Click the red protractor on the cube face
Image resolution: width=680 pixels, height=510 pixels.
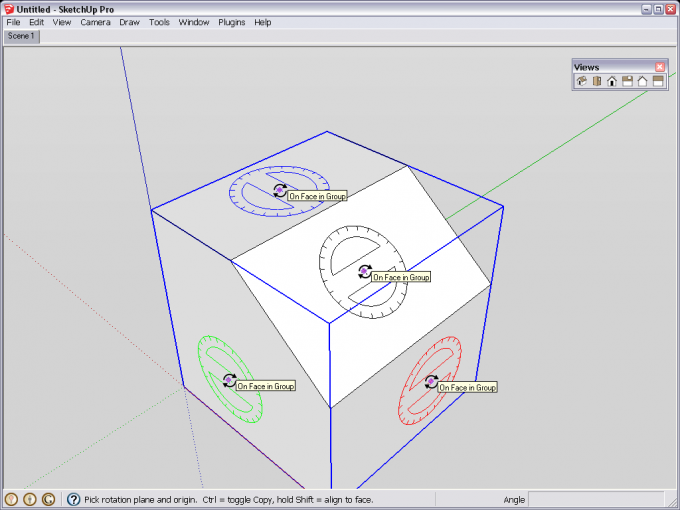(x=430, y=380)
